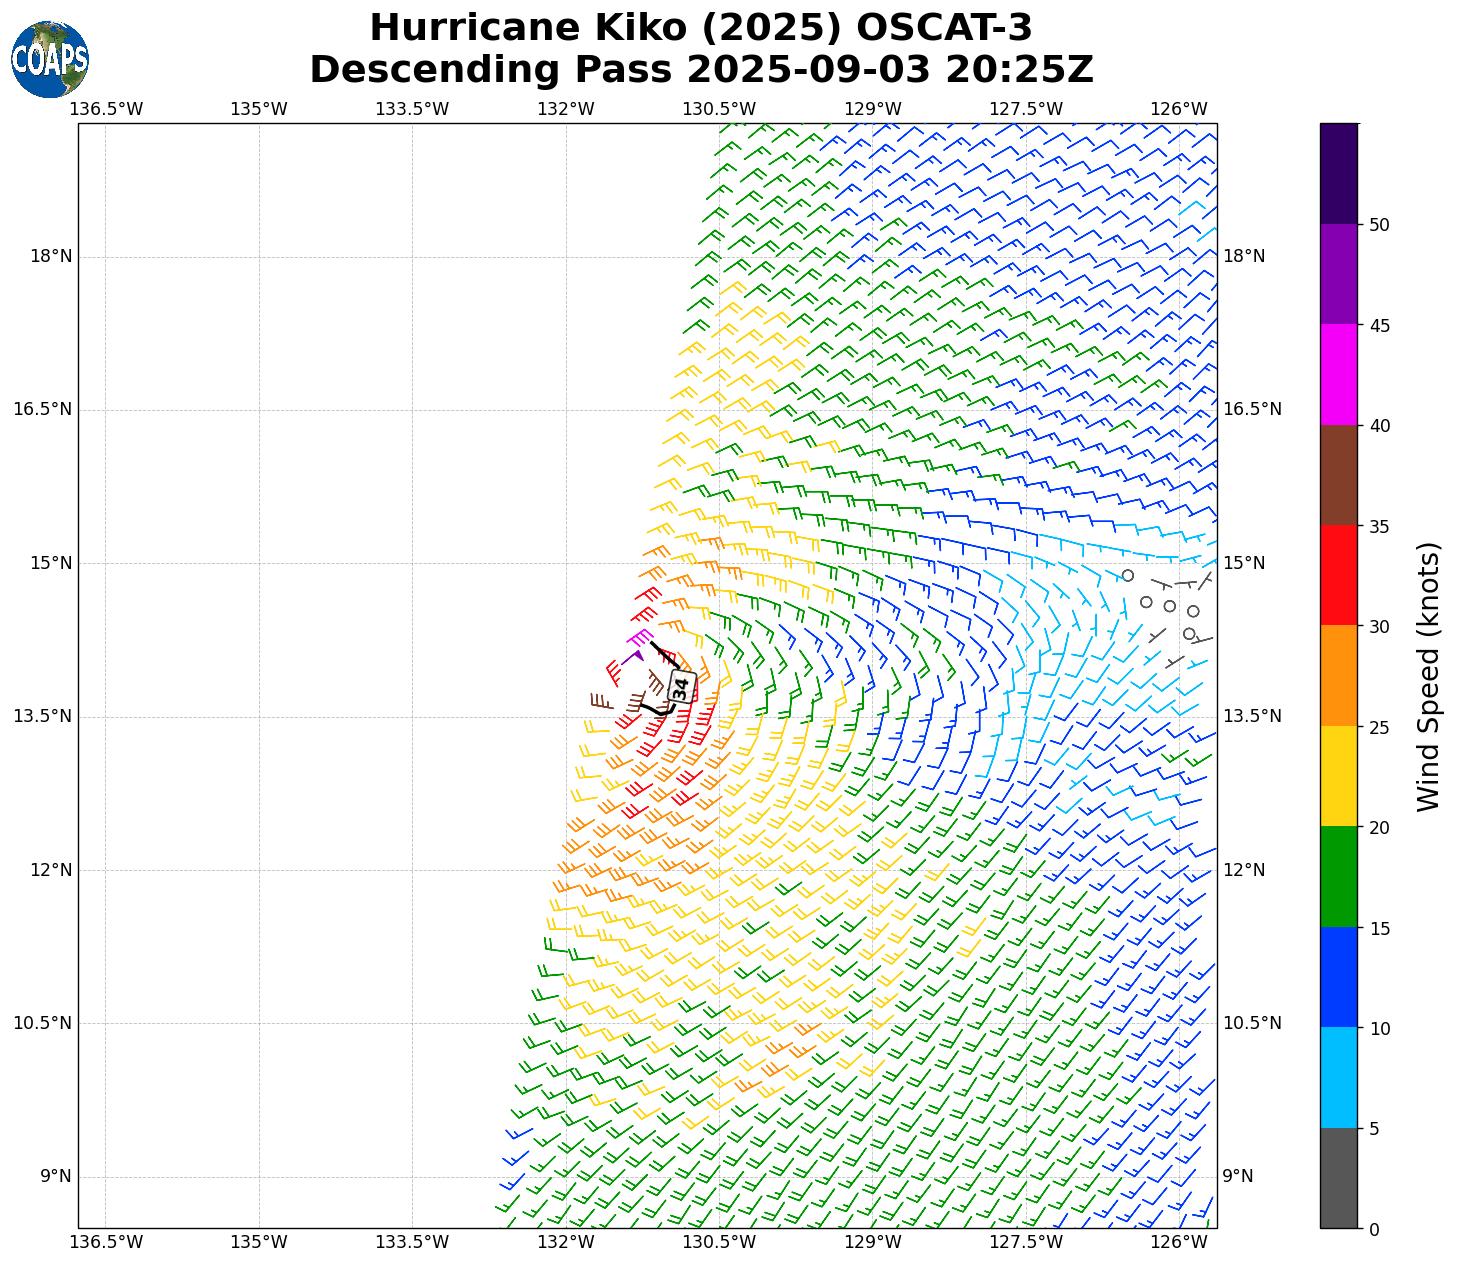
Task: Click the Descending Pass timestamp subtitle
Action: [x=701, y=70]
